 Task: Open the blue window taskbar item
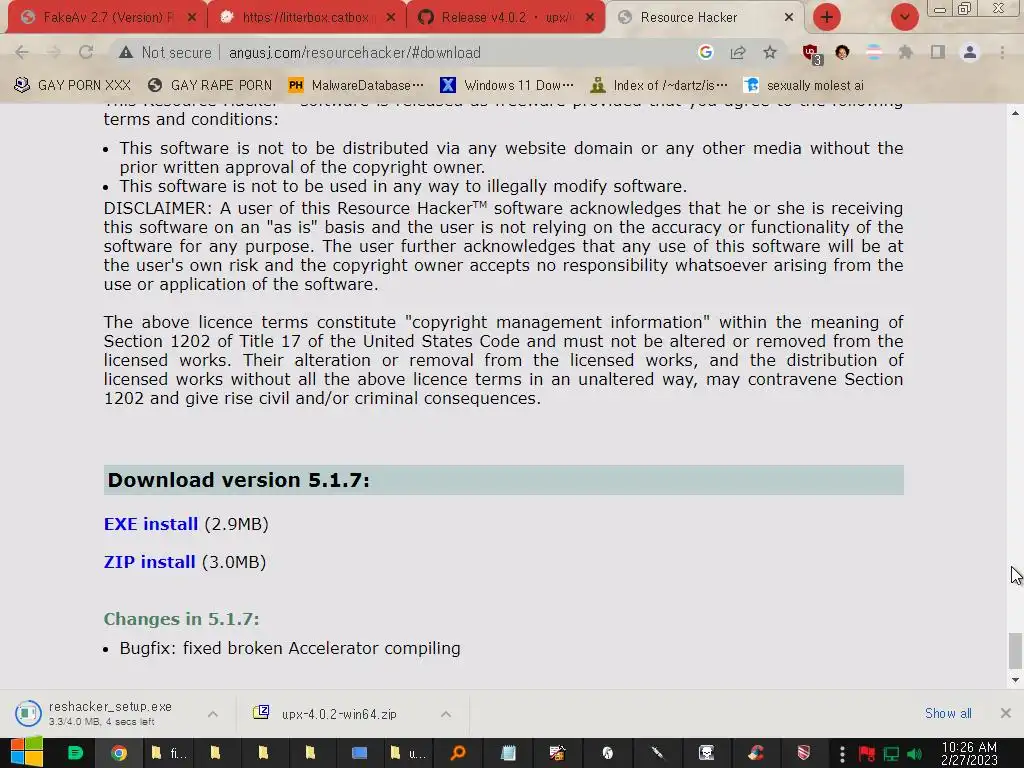[x=359, y=753]
